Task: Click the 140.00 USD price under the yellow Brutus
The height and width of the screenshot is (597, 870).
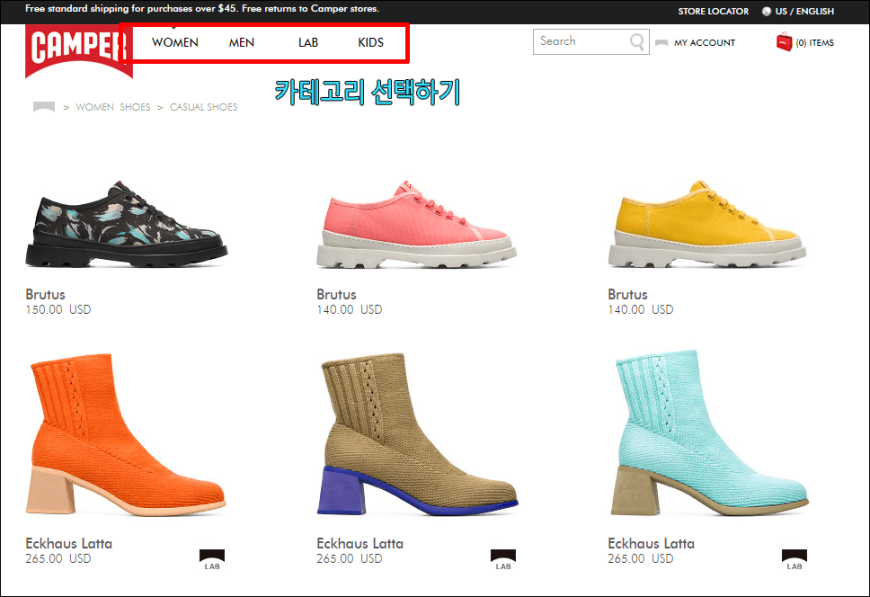Action: (640, 310)
